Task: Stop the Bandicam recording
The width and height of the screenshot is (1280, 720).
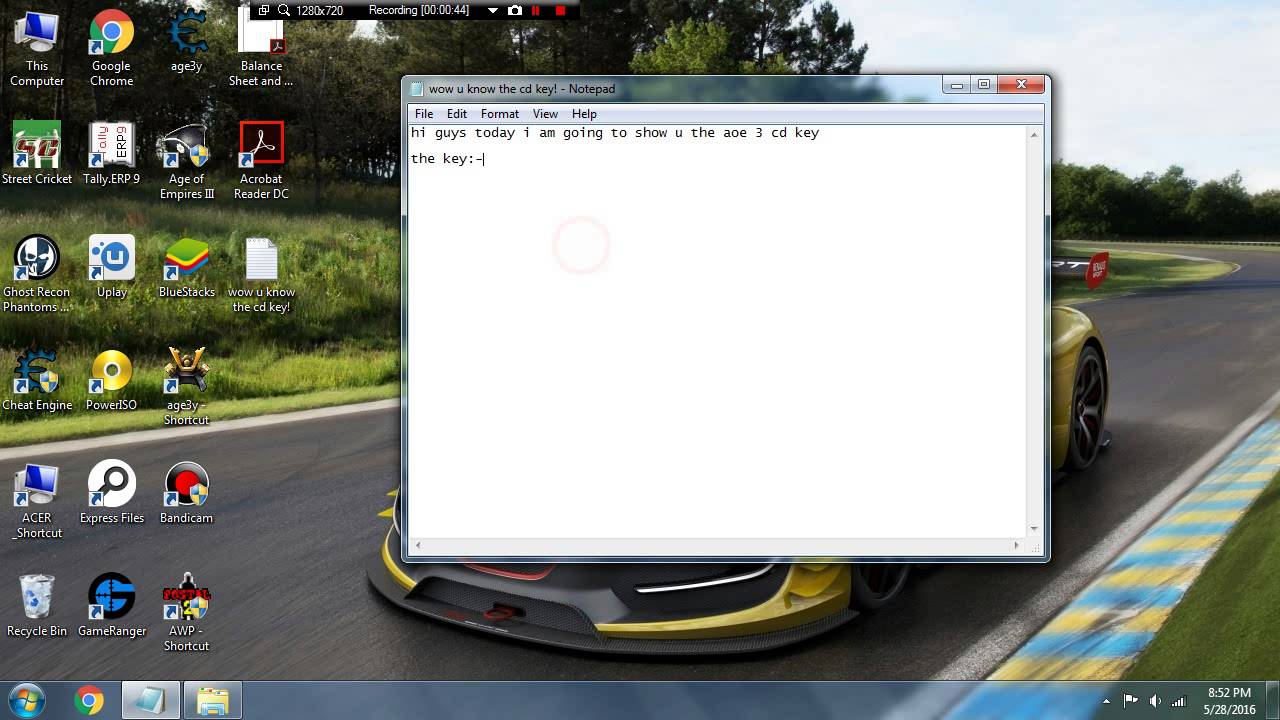Action: tap(560, 10)
